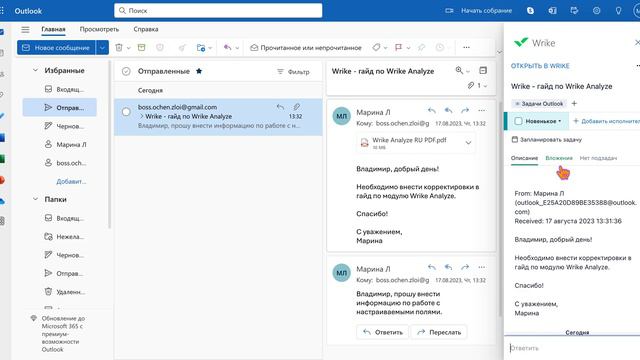Viewport: 640px width, 360px height.
Task: Expand the reply options dropdown arrow
Action: pos(237,48)
